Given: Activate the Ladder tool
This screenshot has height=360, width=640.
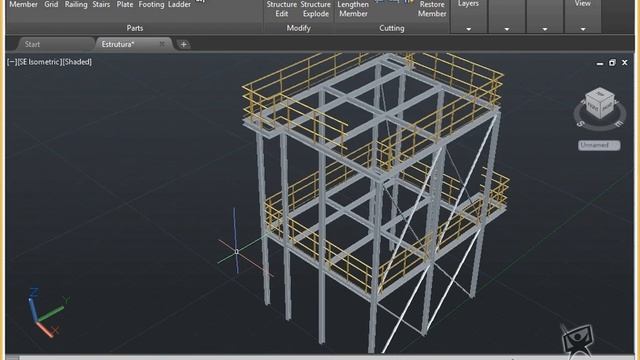Looking at the screenshot, I should [179, 5].
